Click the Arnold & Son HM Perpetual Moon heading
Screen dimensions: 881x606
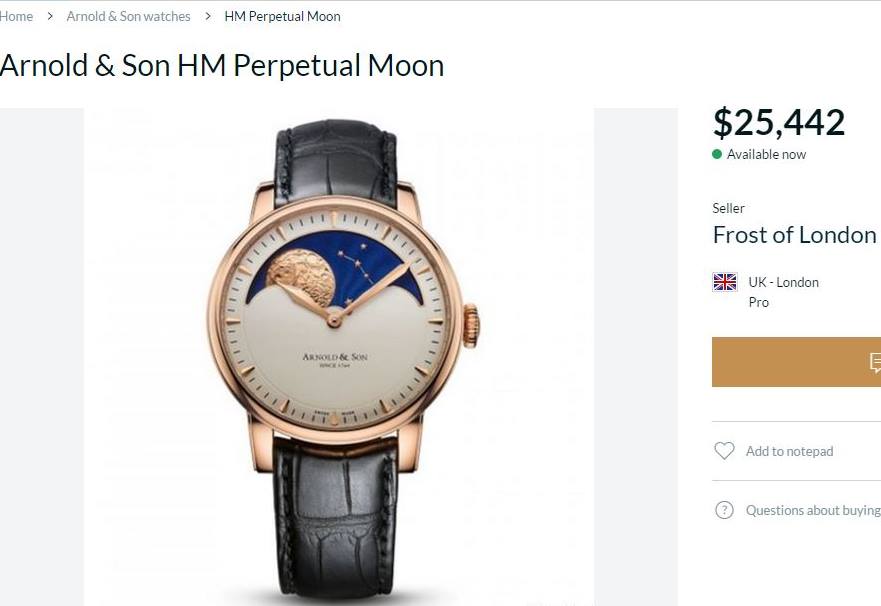222,66
